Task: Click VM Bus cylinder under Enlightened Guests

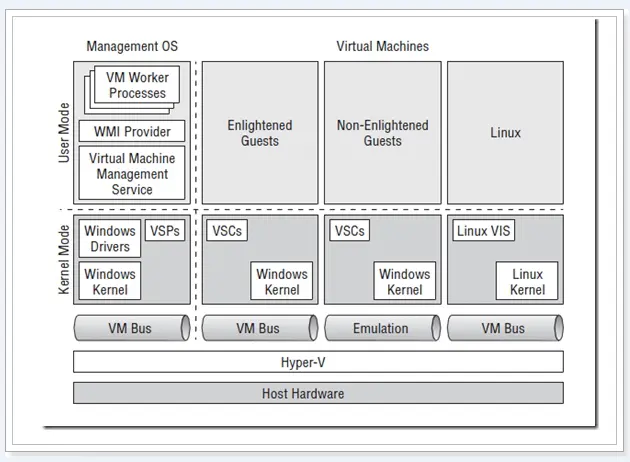Action: coord(260,328)
